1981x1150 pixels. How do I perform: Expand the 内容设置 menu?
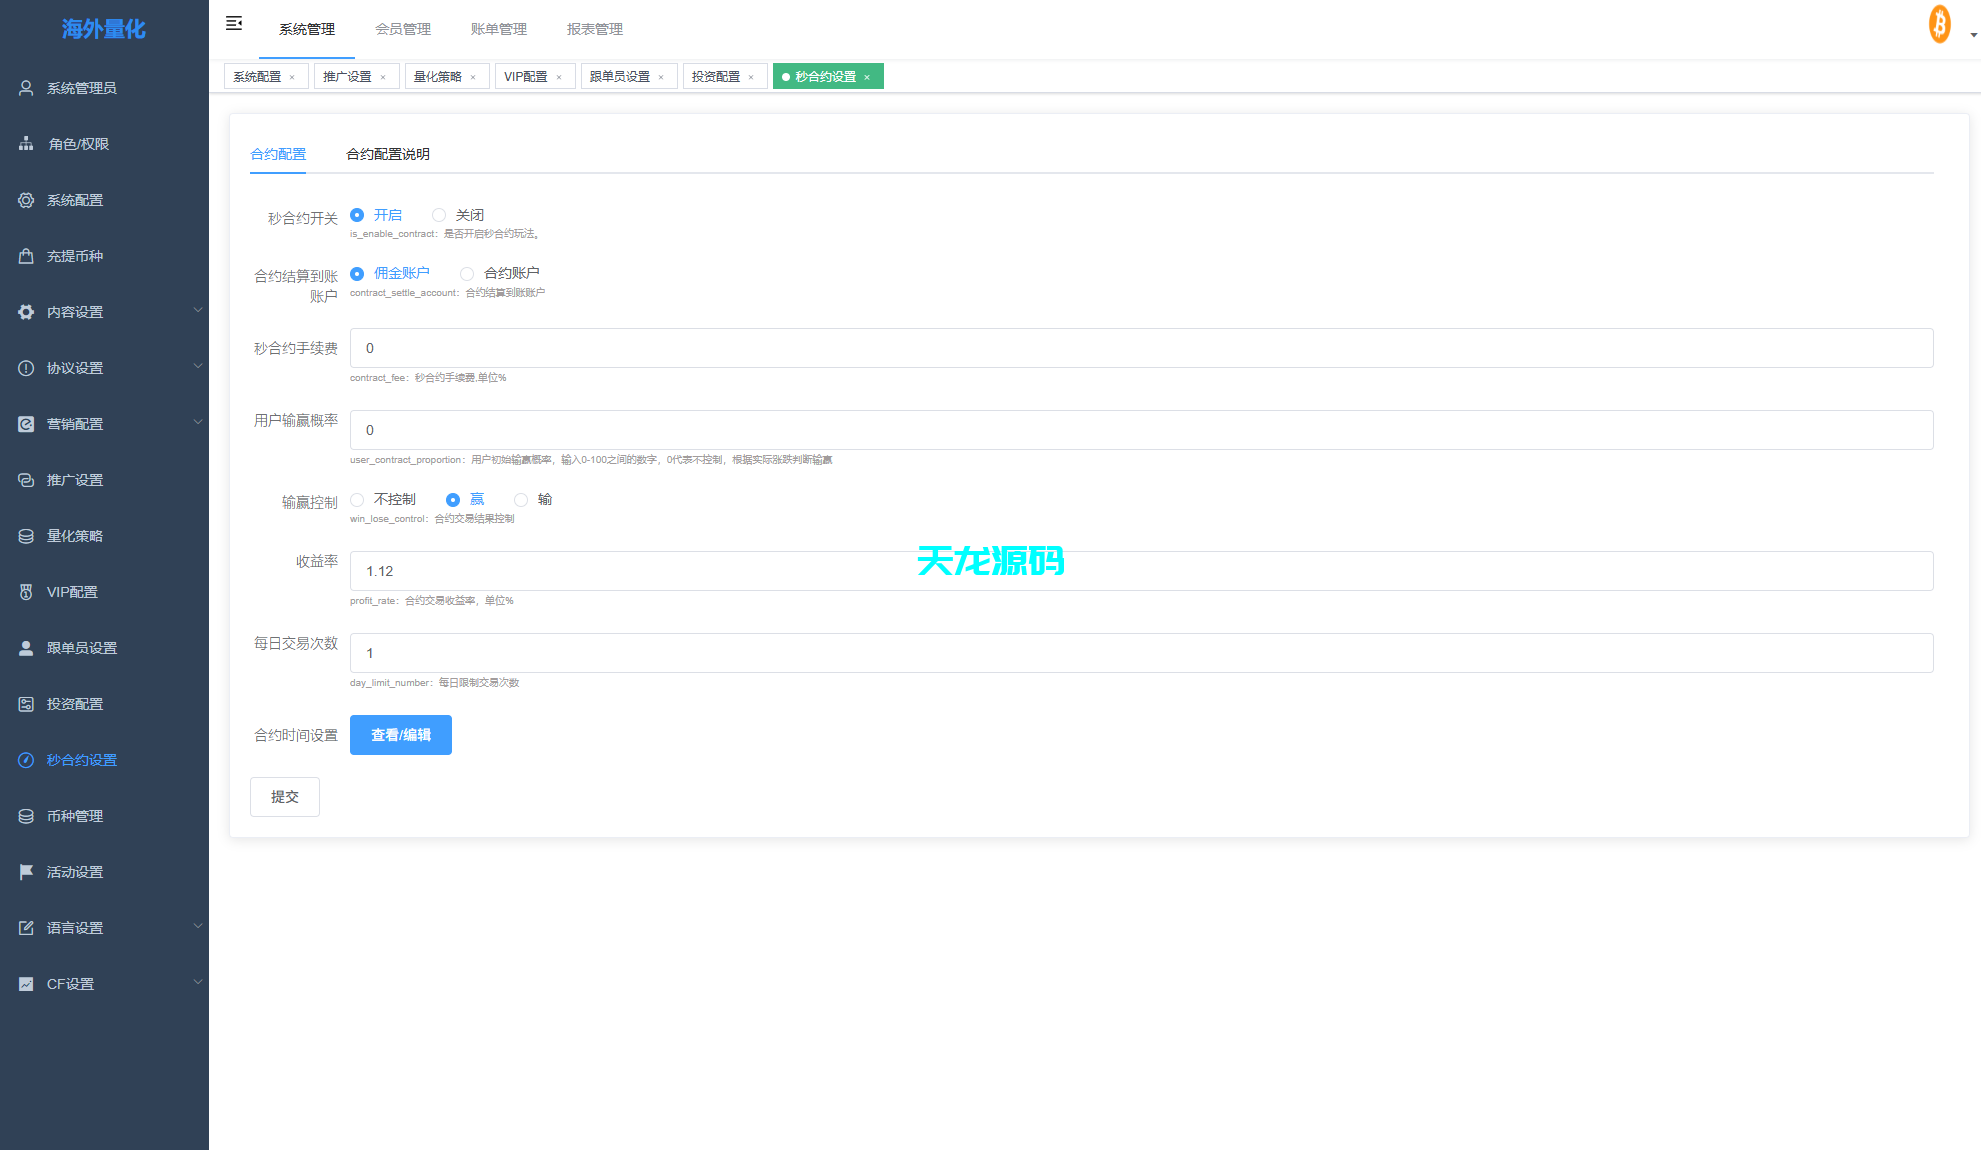74,311
